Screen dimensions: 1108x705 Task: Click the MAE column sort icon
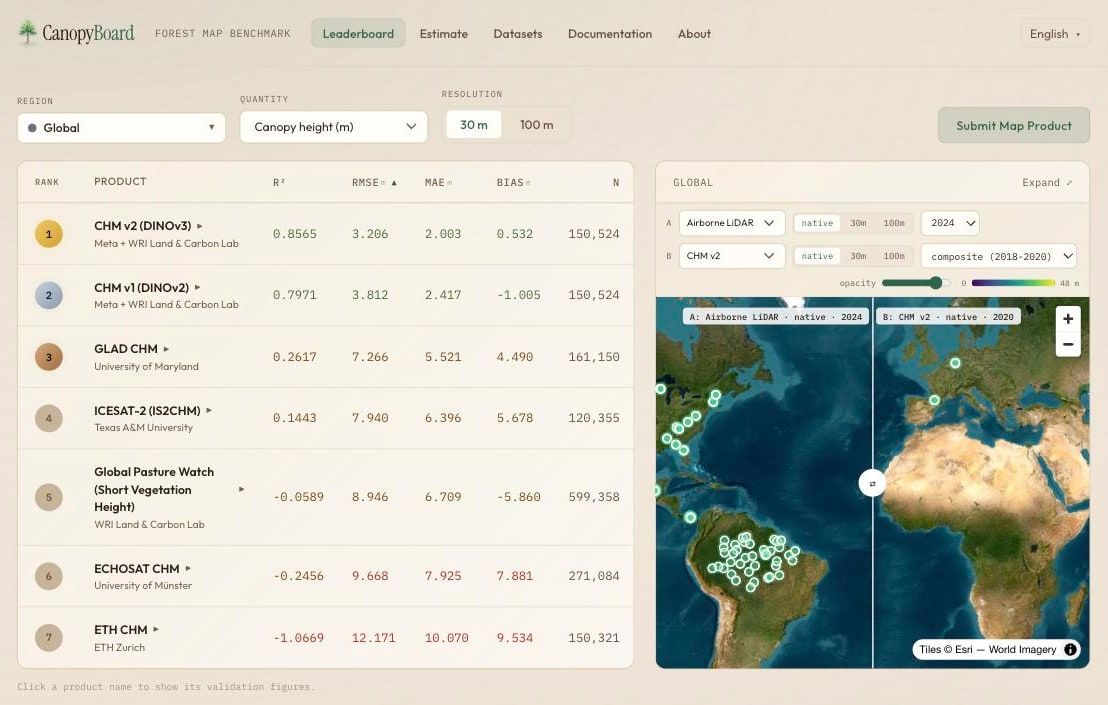point(449,182)
